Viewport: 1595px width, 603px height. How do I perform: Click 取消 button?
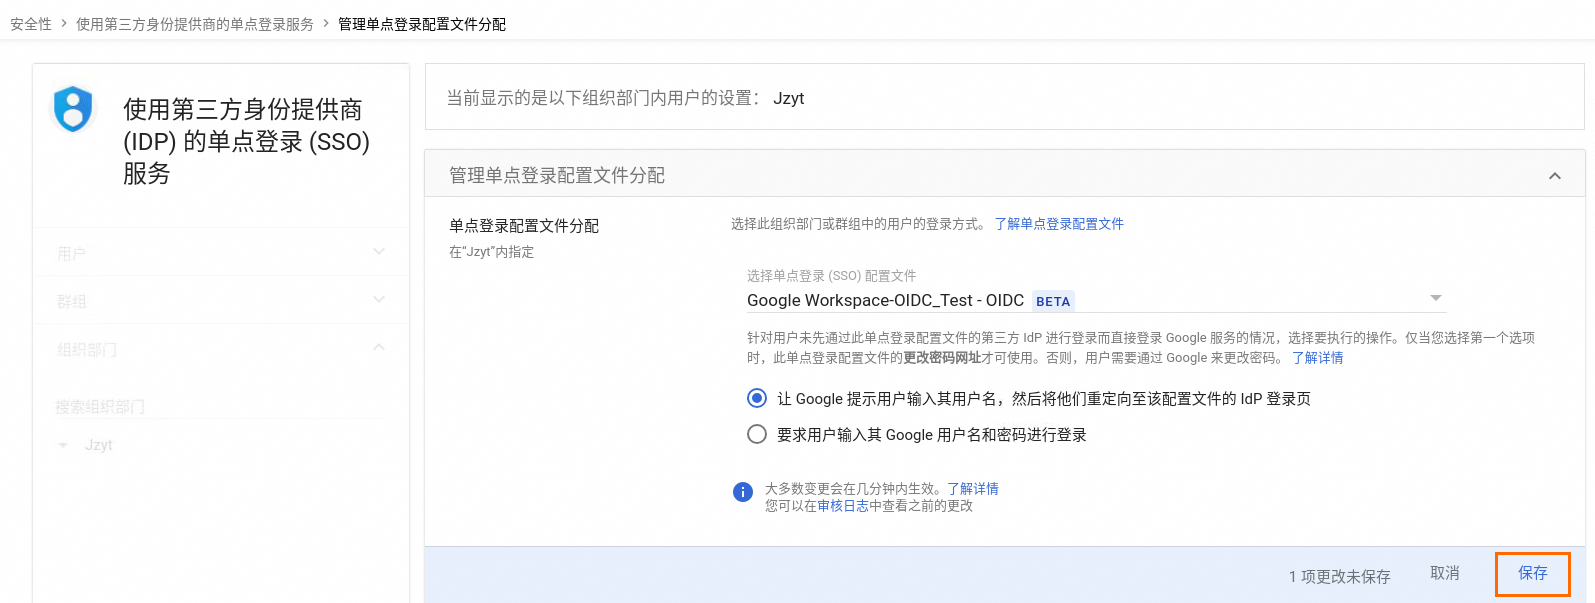(1445, 573)
